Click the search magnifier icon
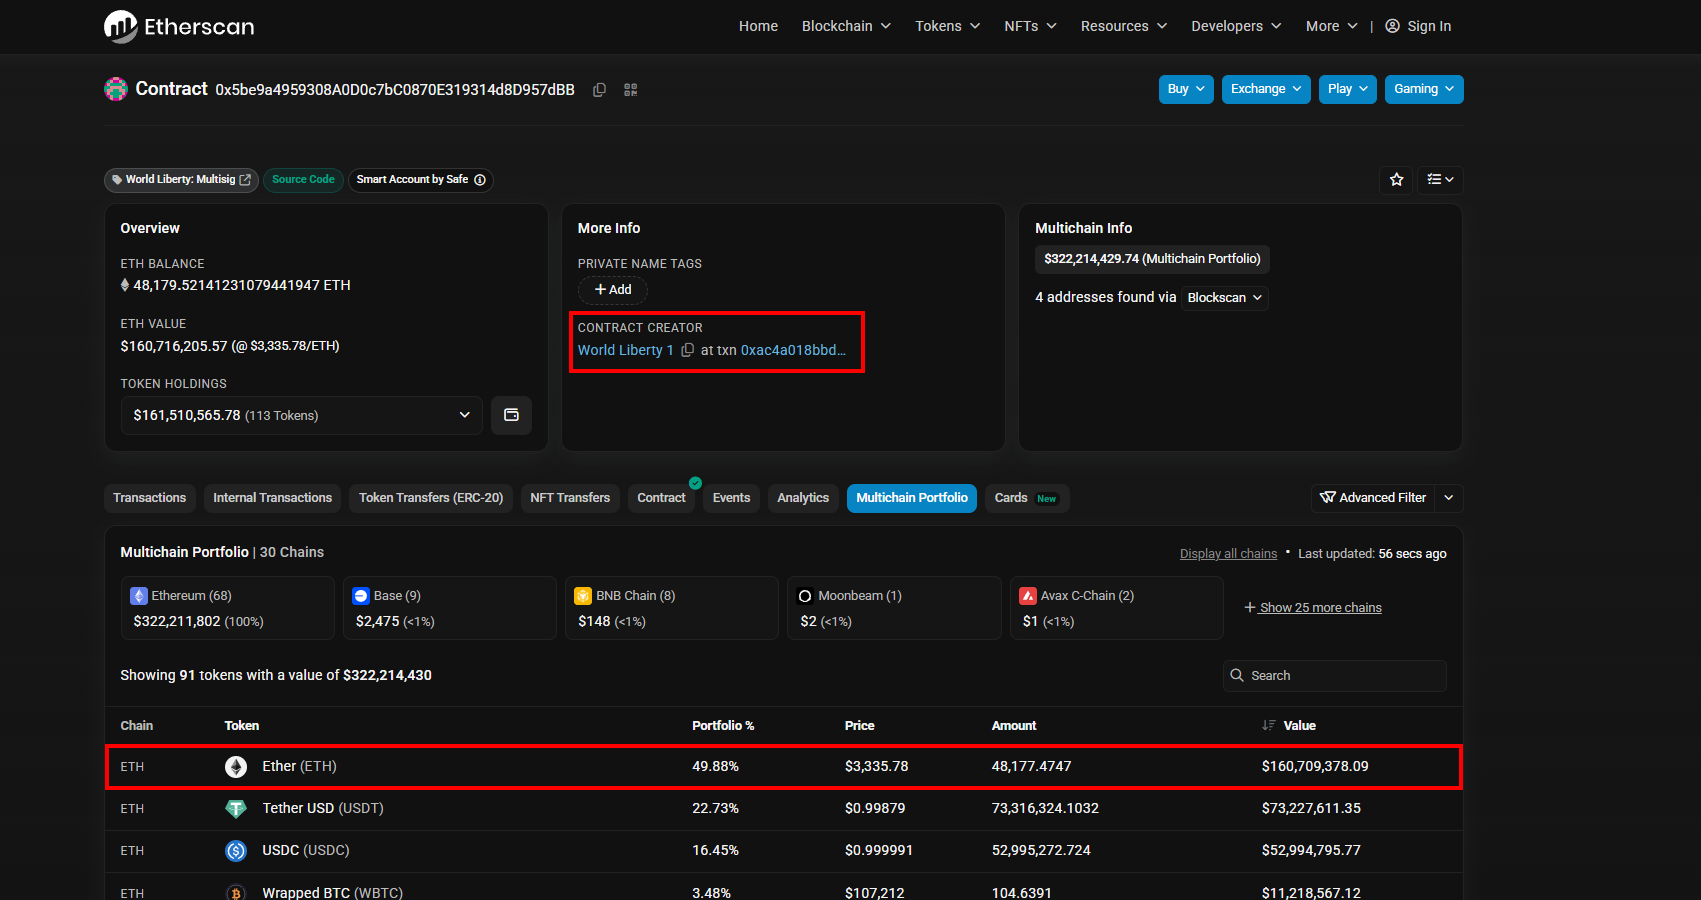The width and height of the screenshot is (1701, 900). click(1237, 676)
